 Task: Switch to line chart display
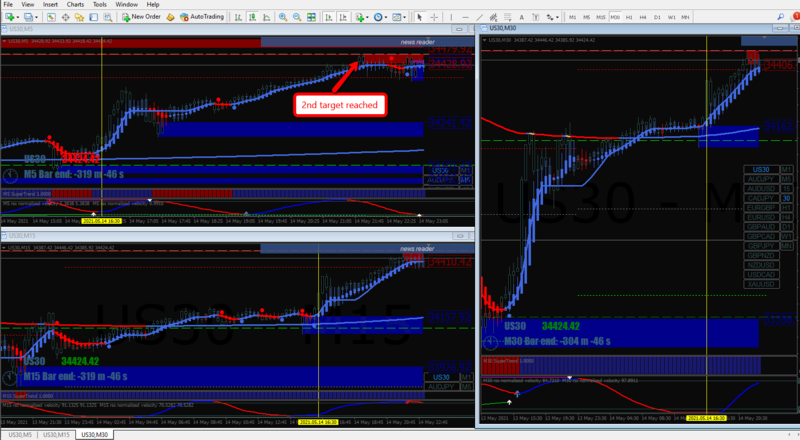tap(266, 17)
